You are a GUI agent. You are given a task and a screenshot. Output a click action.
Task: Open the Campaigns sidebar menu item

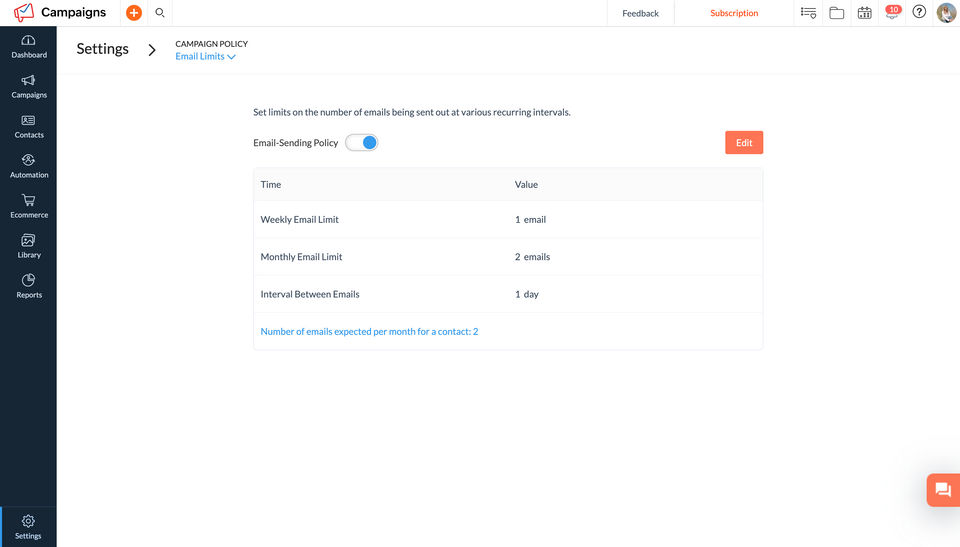pos(28,86)
